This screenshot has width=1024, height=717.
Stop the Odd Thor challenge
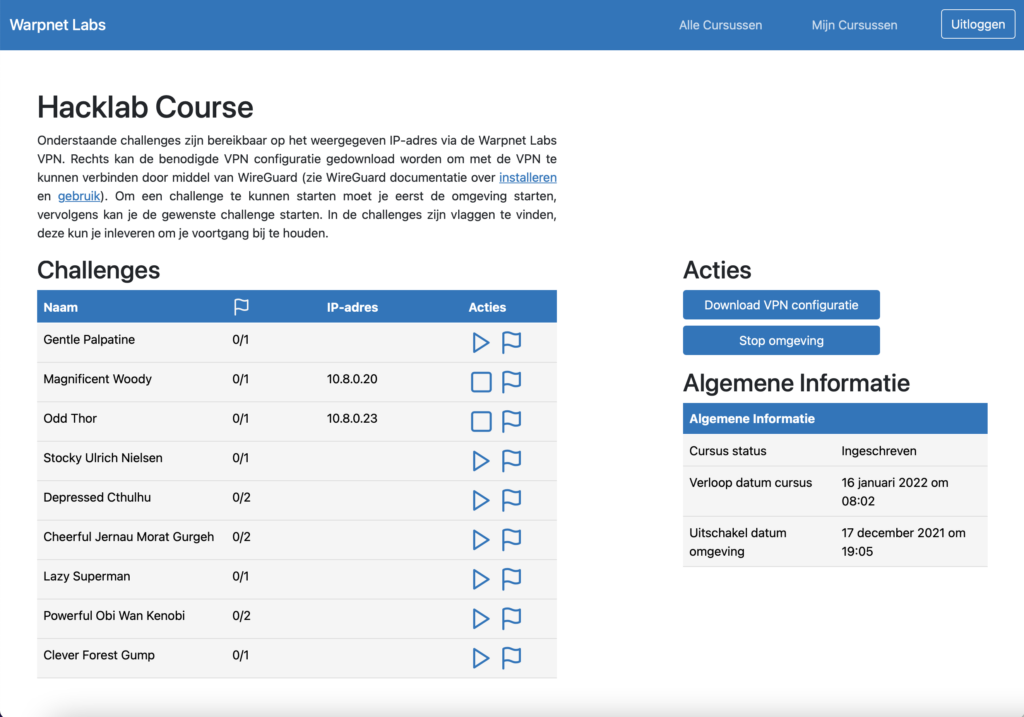coord(481,421)
